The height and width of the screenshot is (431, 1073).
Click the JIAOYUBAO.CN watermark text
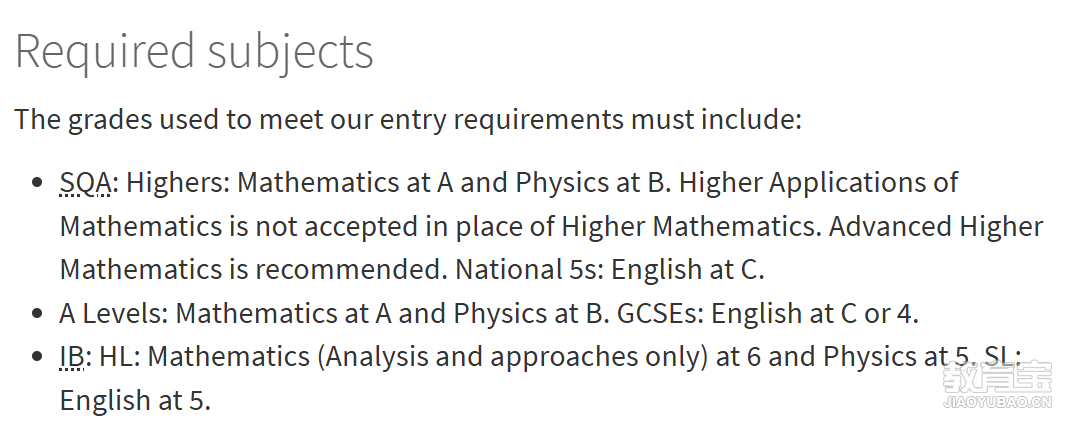[x=997, y=403]
